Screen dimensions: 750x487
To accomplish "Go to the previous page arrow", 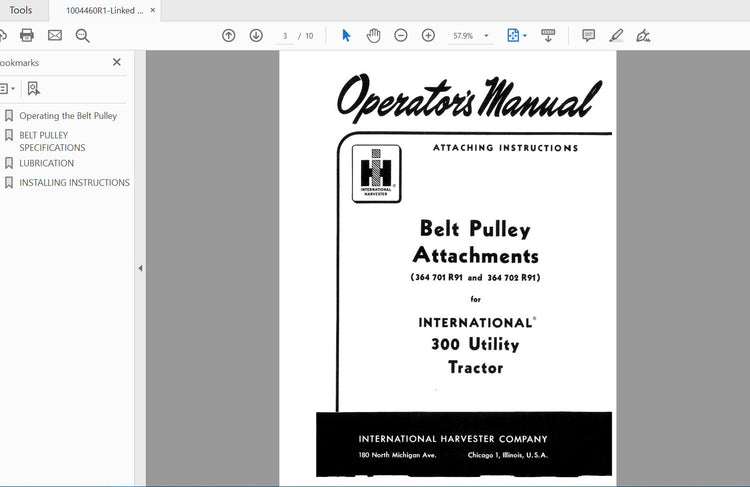I will 229,35.
